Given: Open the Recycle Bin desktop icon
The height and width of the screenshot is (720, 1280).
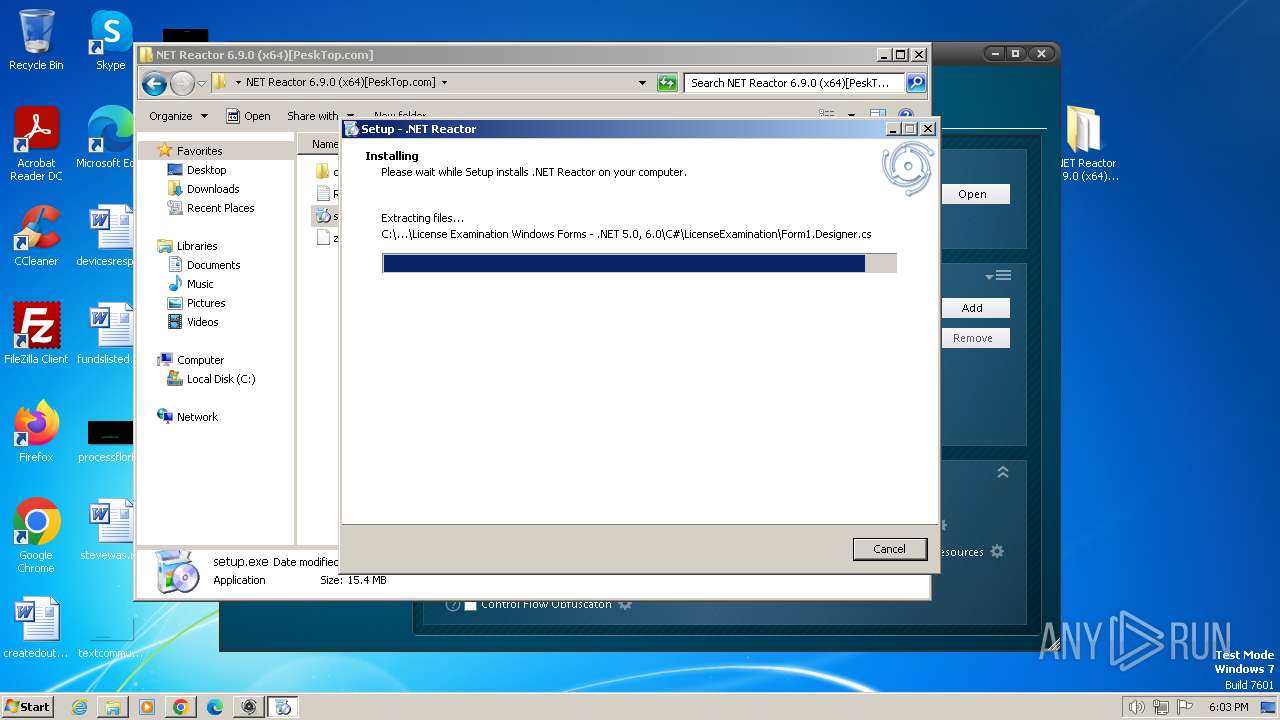Looking at the screenshot, I should point(36,40).
